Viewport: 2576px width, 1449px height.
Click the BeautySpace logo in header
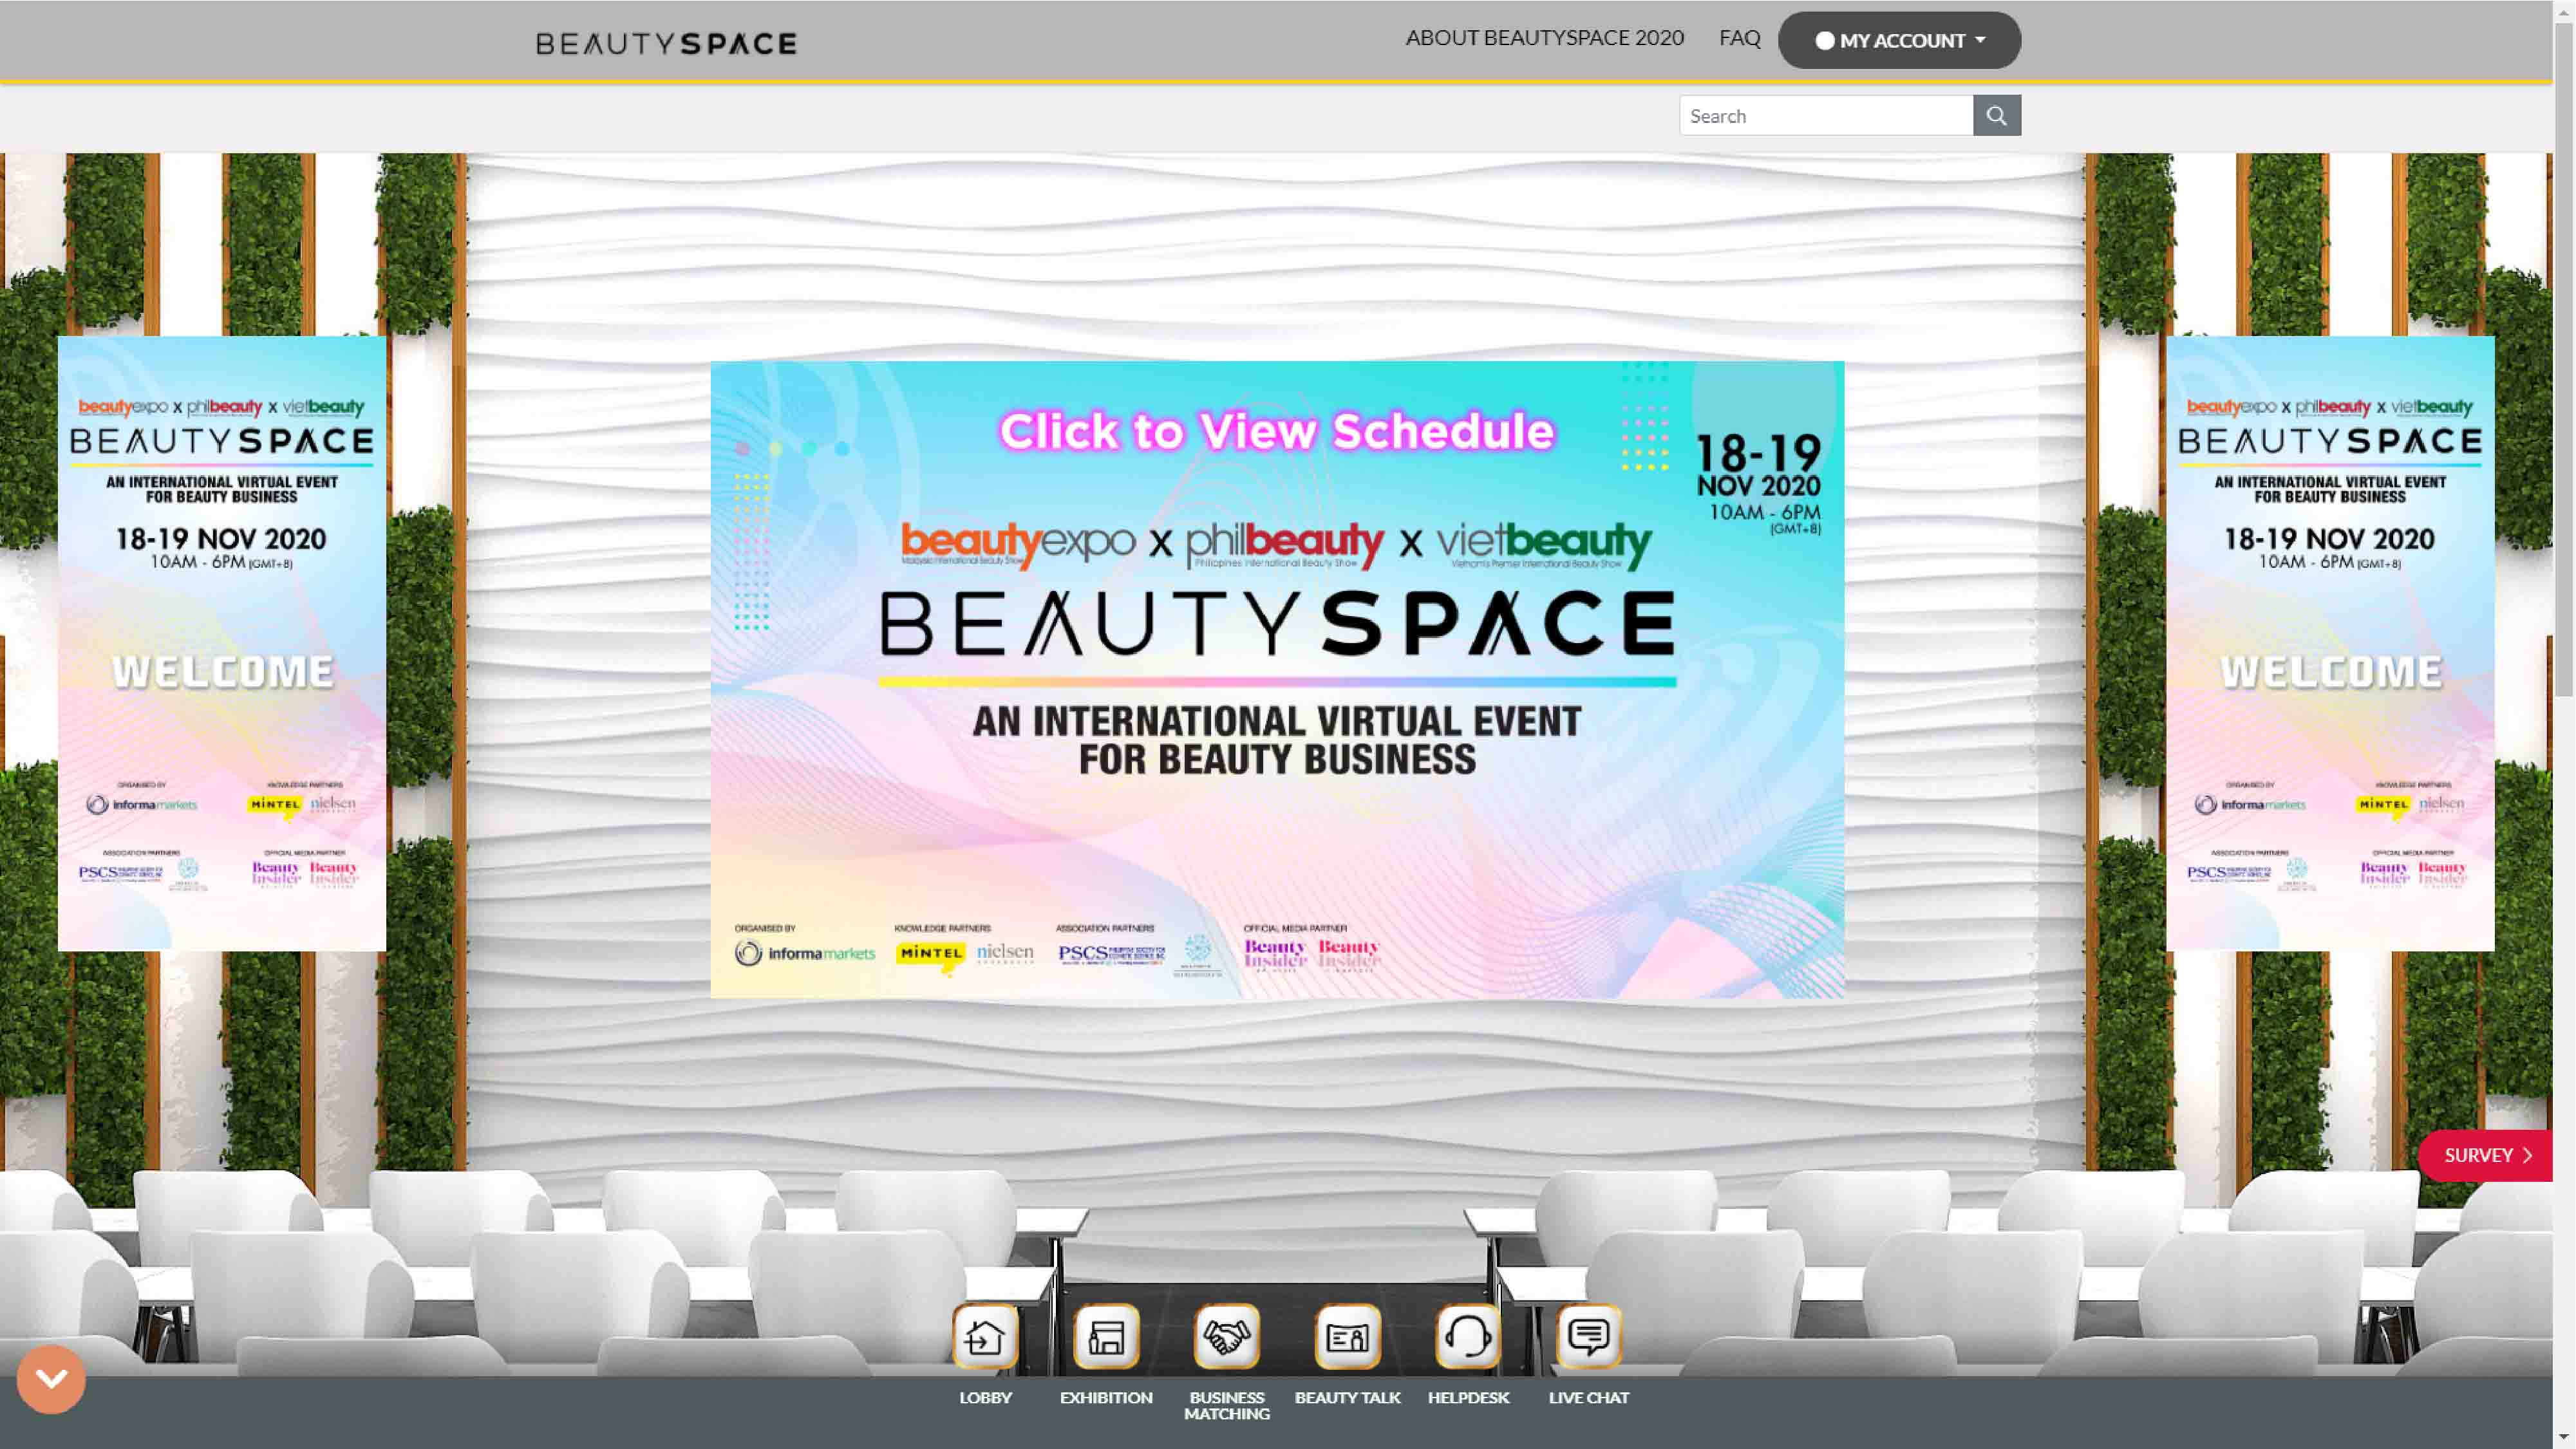[666, 43]
